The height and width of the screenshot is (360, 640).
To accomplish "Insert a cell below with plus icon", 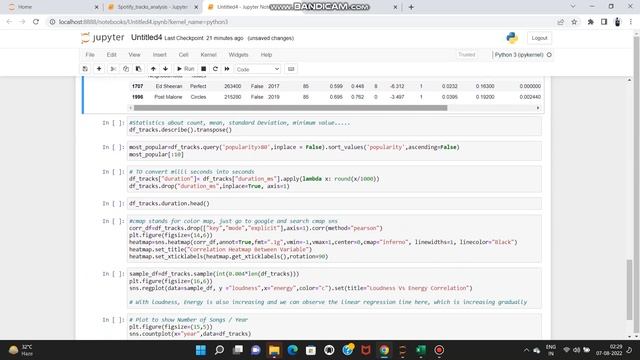I will 99,69.
